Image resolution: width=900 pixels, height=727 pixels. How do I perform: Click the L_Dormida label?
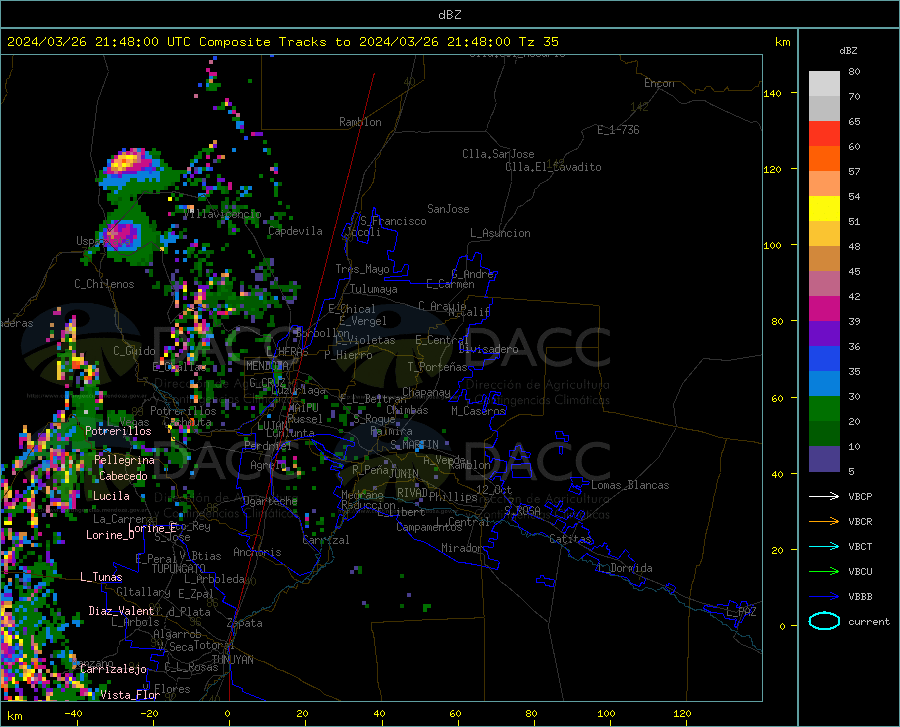pyautogui.click(x=625, y=568)
